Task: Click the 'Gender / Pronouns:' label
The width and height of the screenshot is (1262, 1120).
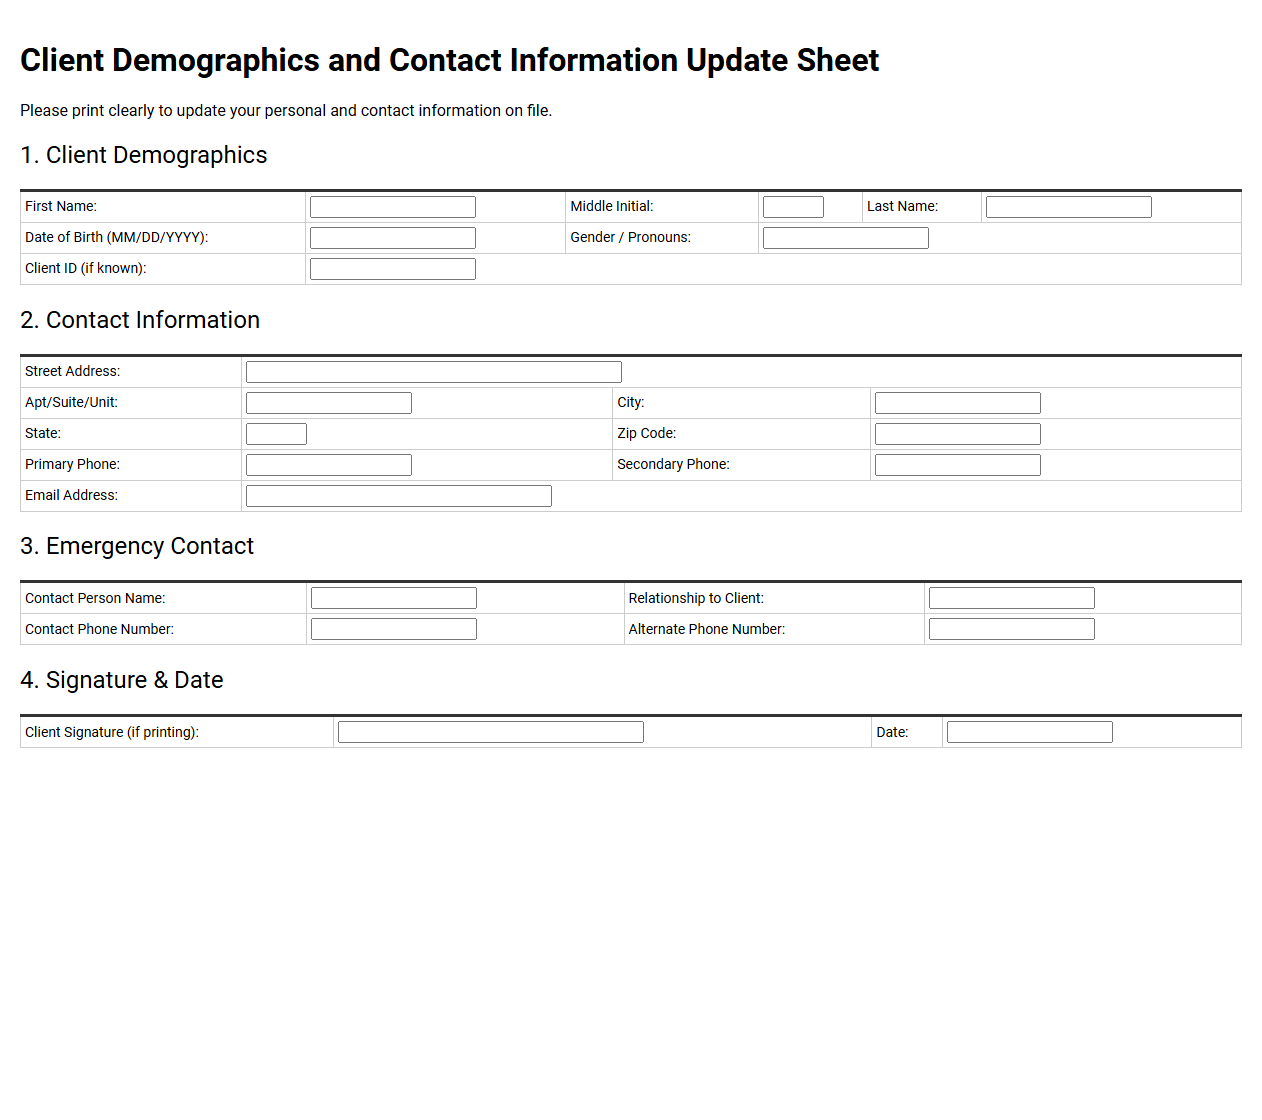Action: pyautogui.click(x=631, y=237)
